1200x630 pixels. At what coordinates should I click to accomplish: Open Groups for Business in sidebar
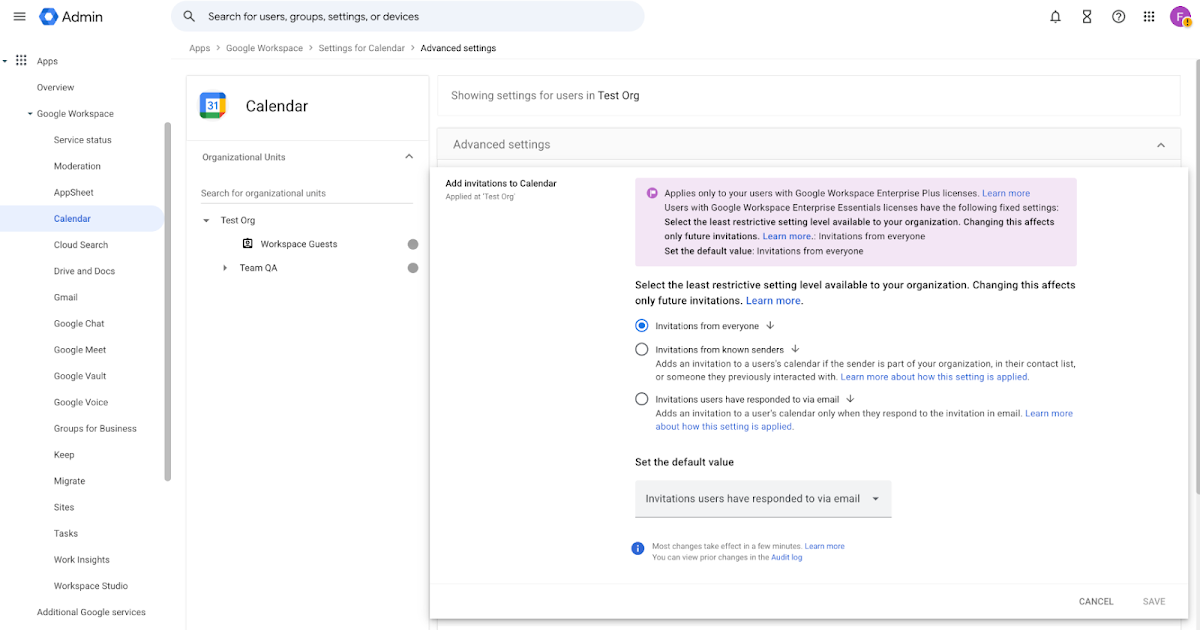click(95, 429)
